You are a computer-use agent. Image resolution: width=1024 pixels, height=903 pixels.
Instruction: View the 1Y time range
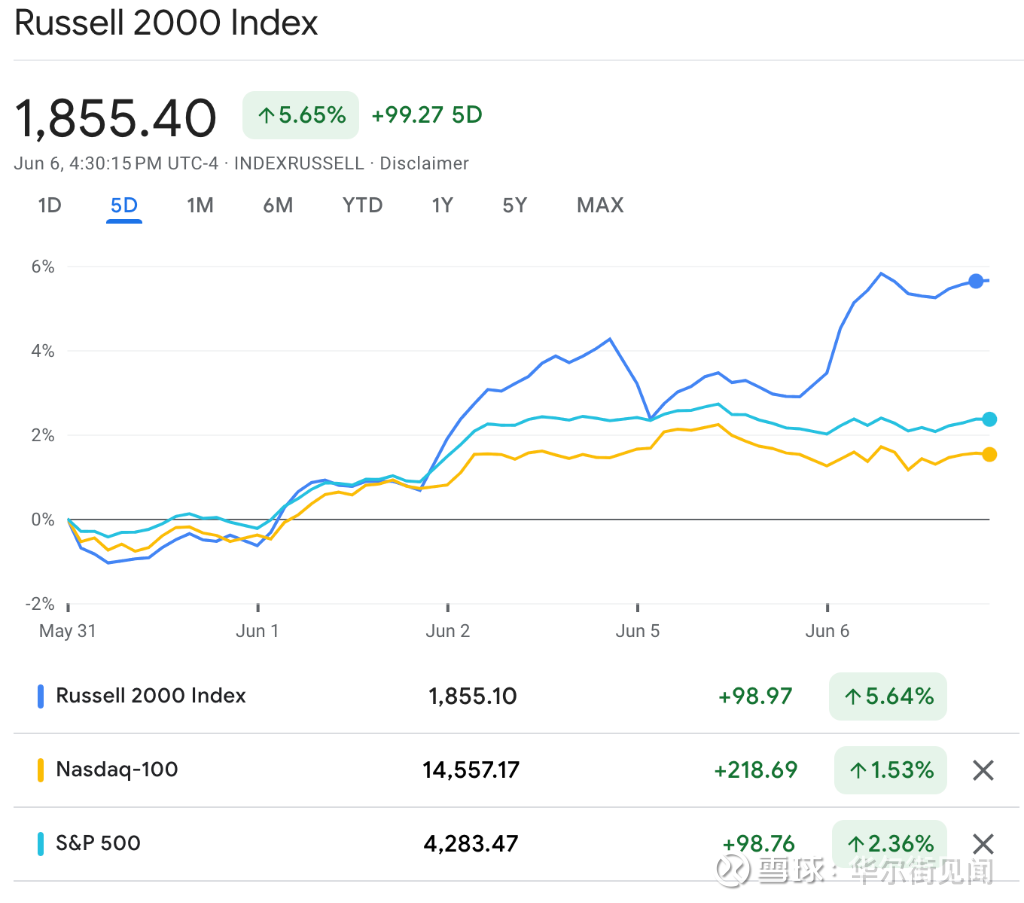pos(442,205)
